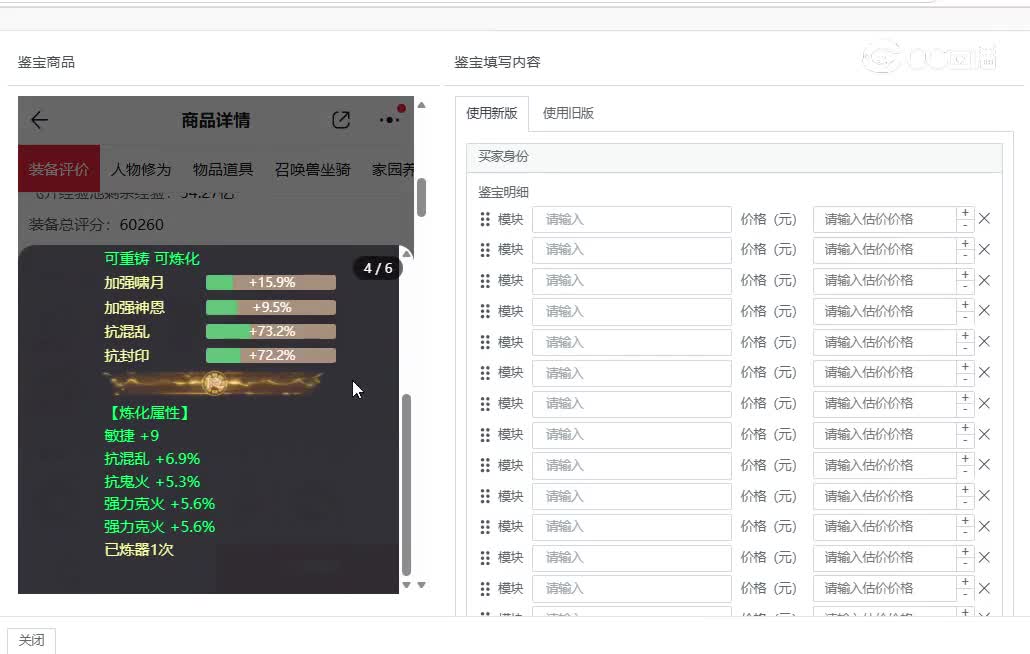Viewport: 1030px width, 654px height.
Task: Click the drag handle of the second 模块 row
Action: [x=485, y=250]
